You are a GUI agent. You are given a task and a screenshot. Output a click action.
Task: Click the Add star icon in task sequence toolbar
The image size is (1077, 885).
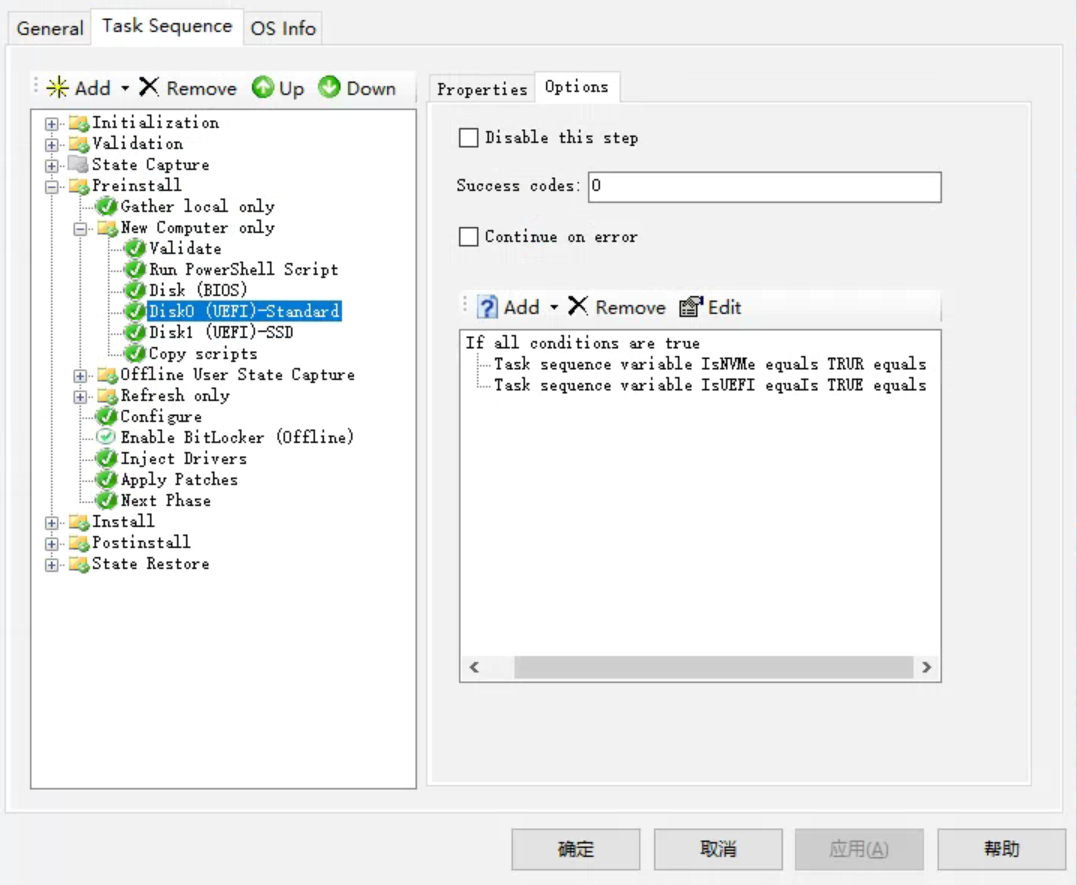(x=58, y=87)
